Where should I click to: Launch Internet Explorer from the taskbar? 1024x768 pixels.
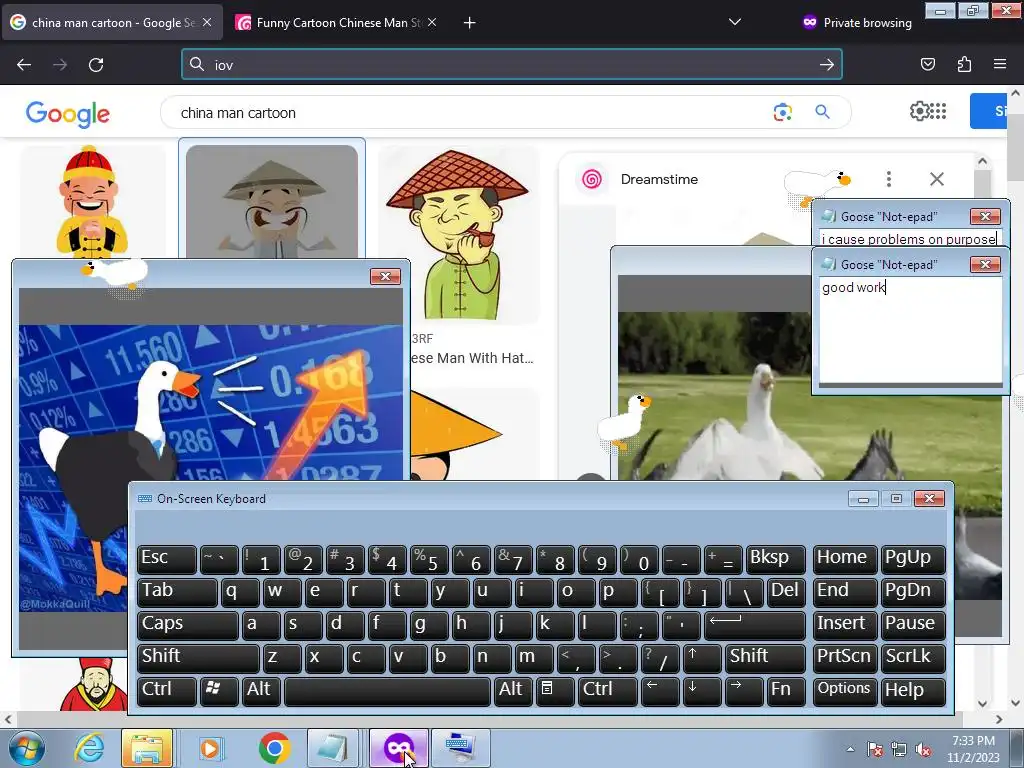coord(89,748)
